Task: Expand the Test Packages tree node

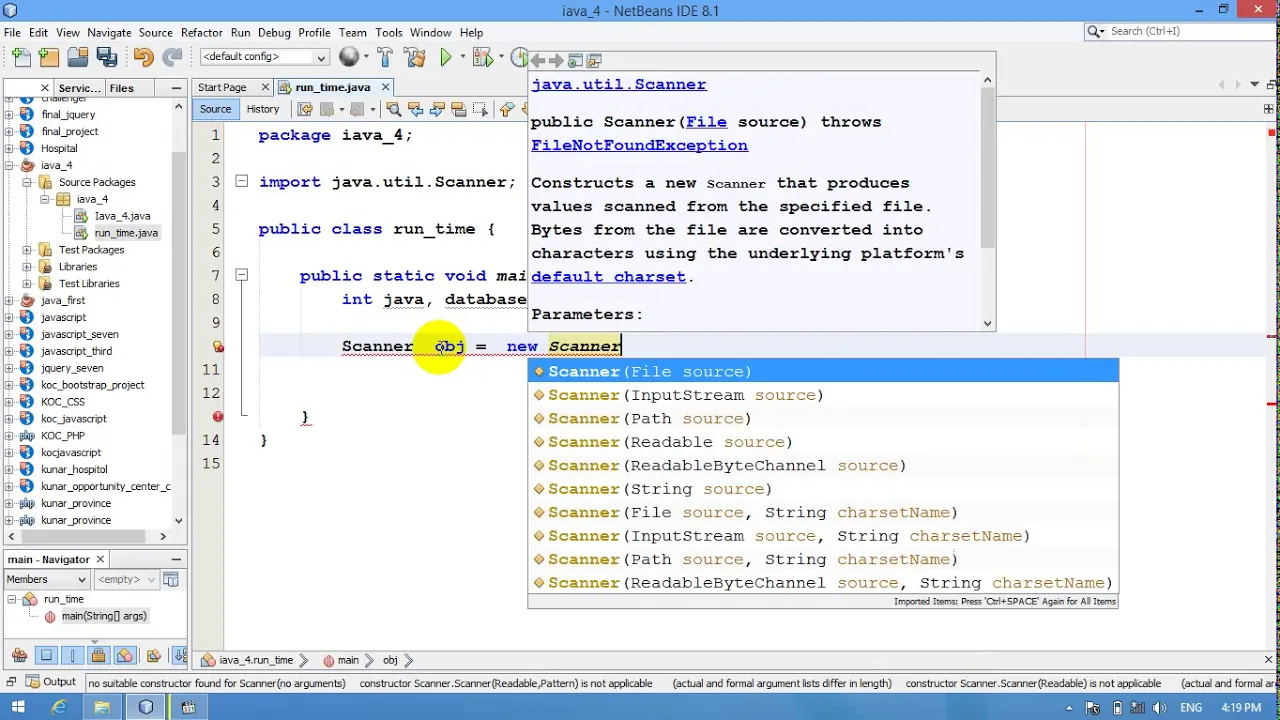Action: tap(27, 250)
